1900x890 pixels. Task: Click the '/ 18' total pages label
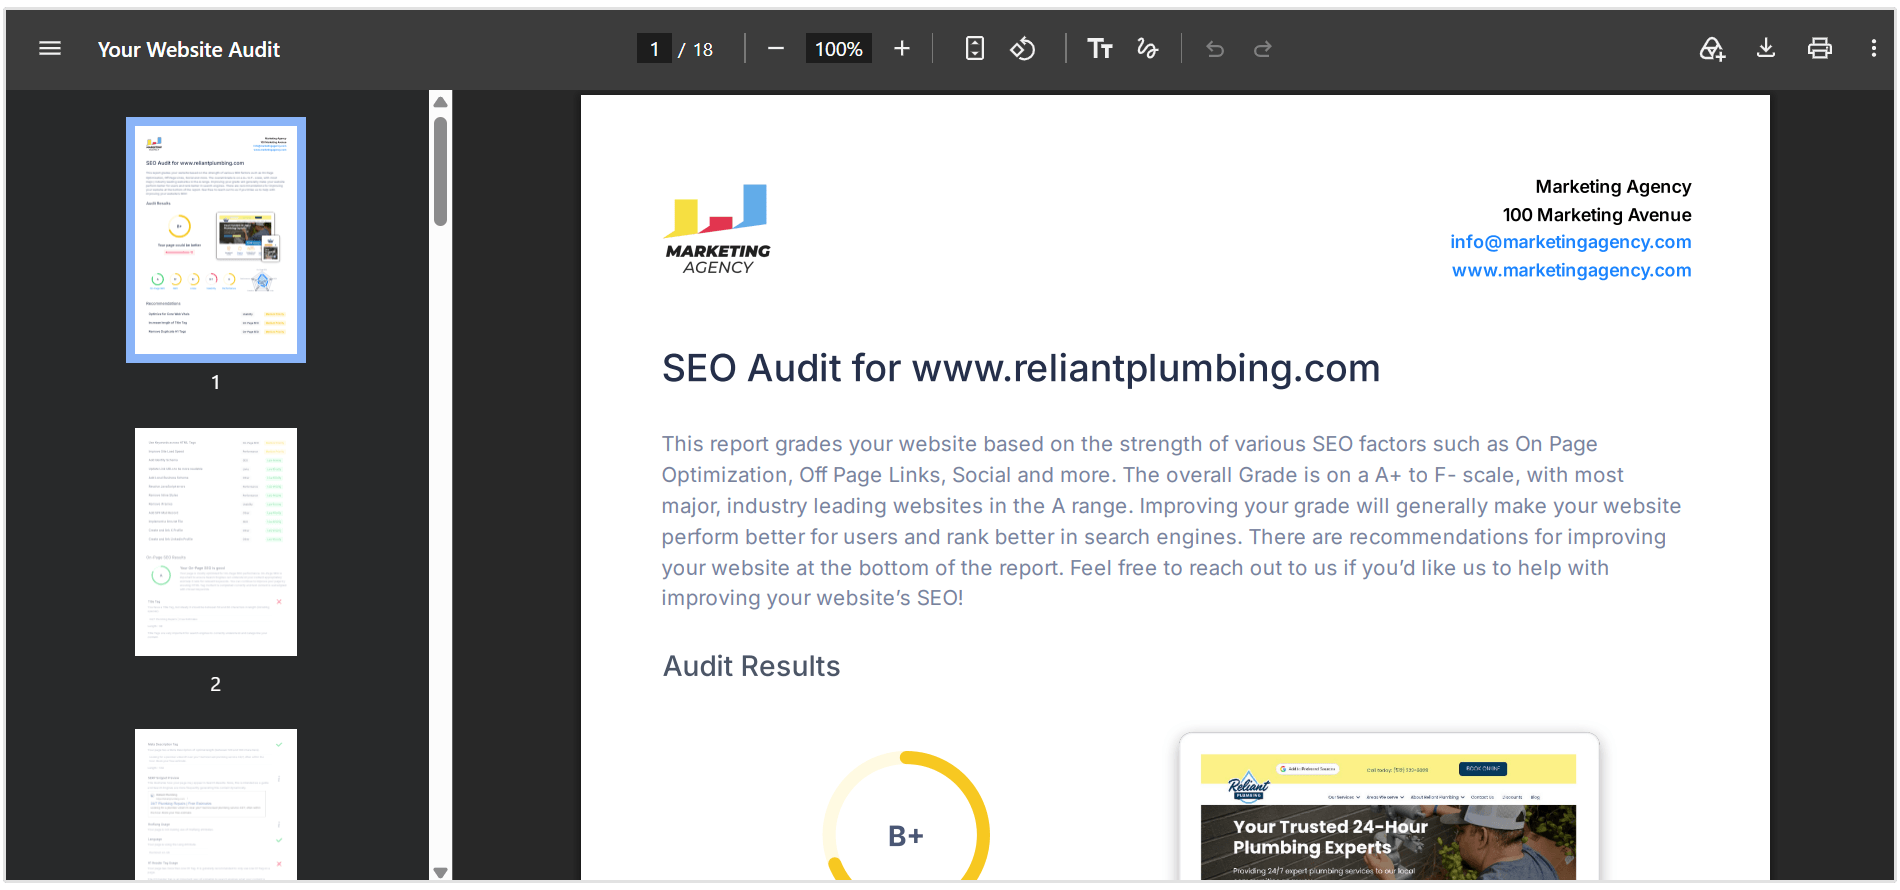tap(696, 49)
